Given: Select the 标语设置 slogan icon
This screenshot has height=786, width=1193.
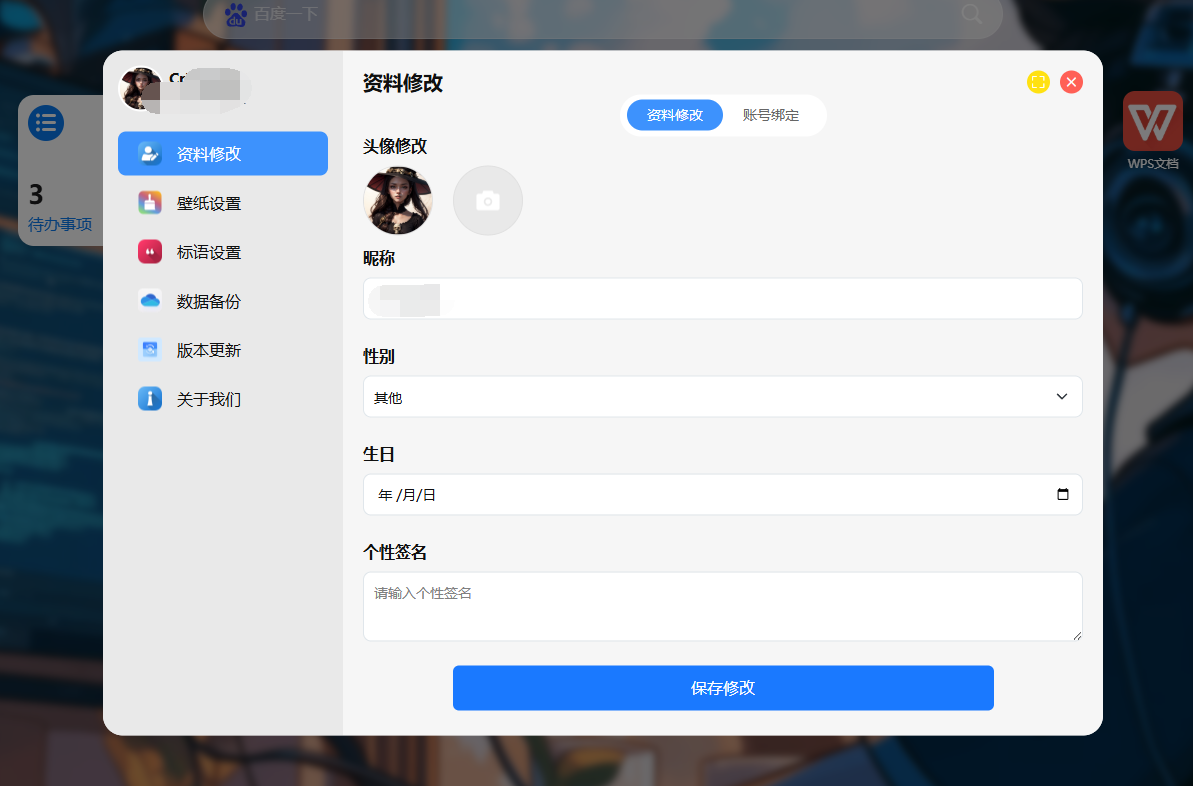Looking at the screenshot, I should click(150, 252).
